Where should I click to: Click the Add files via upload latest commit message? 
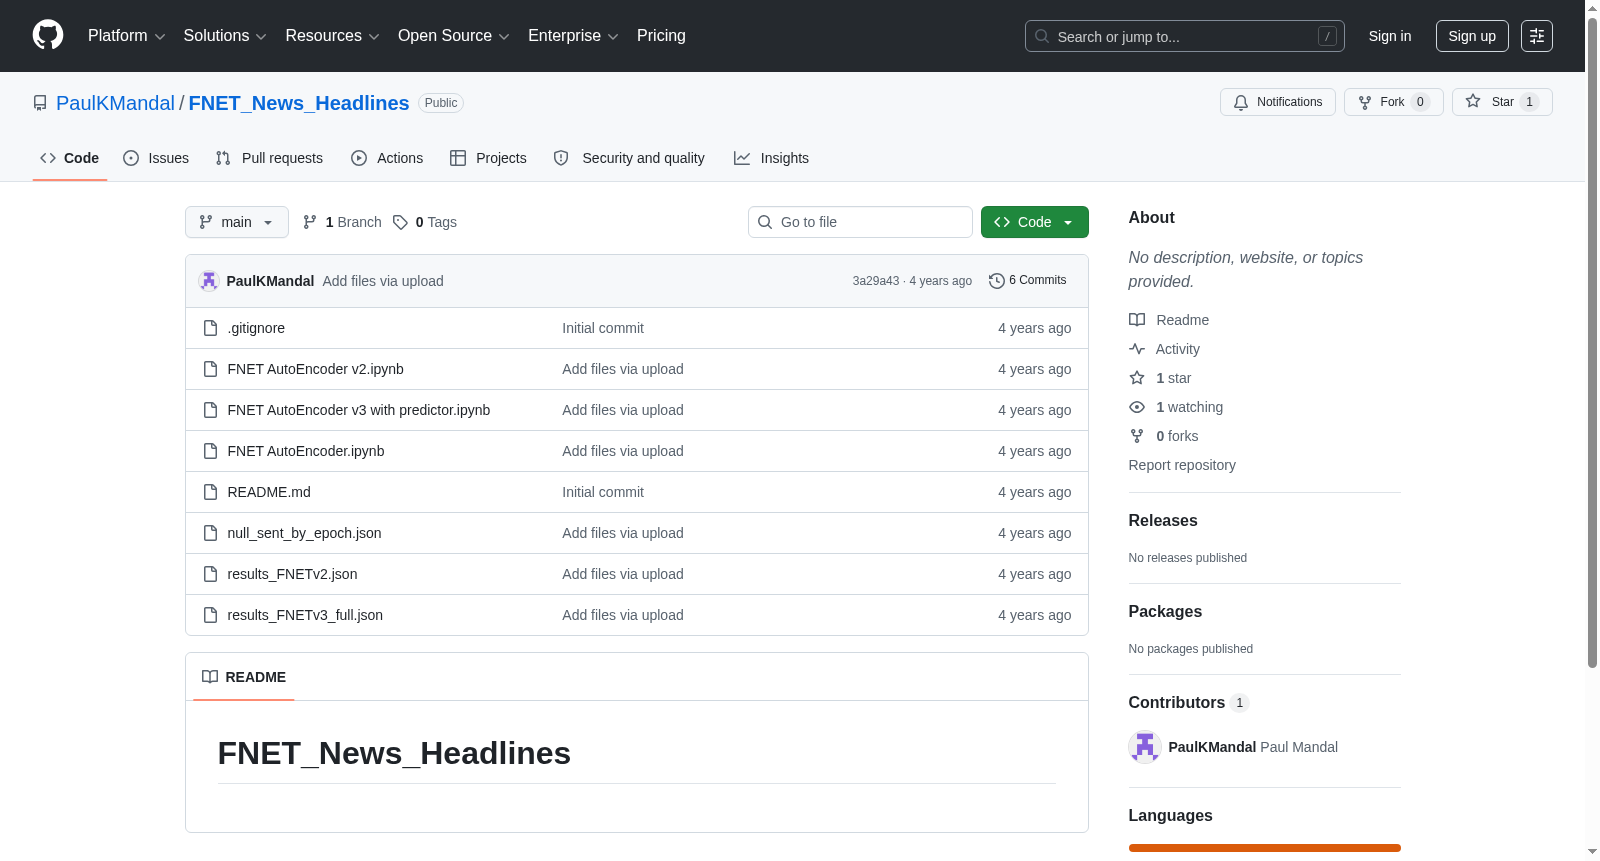(x=383, y=281)
